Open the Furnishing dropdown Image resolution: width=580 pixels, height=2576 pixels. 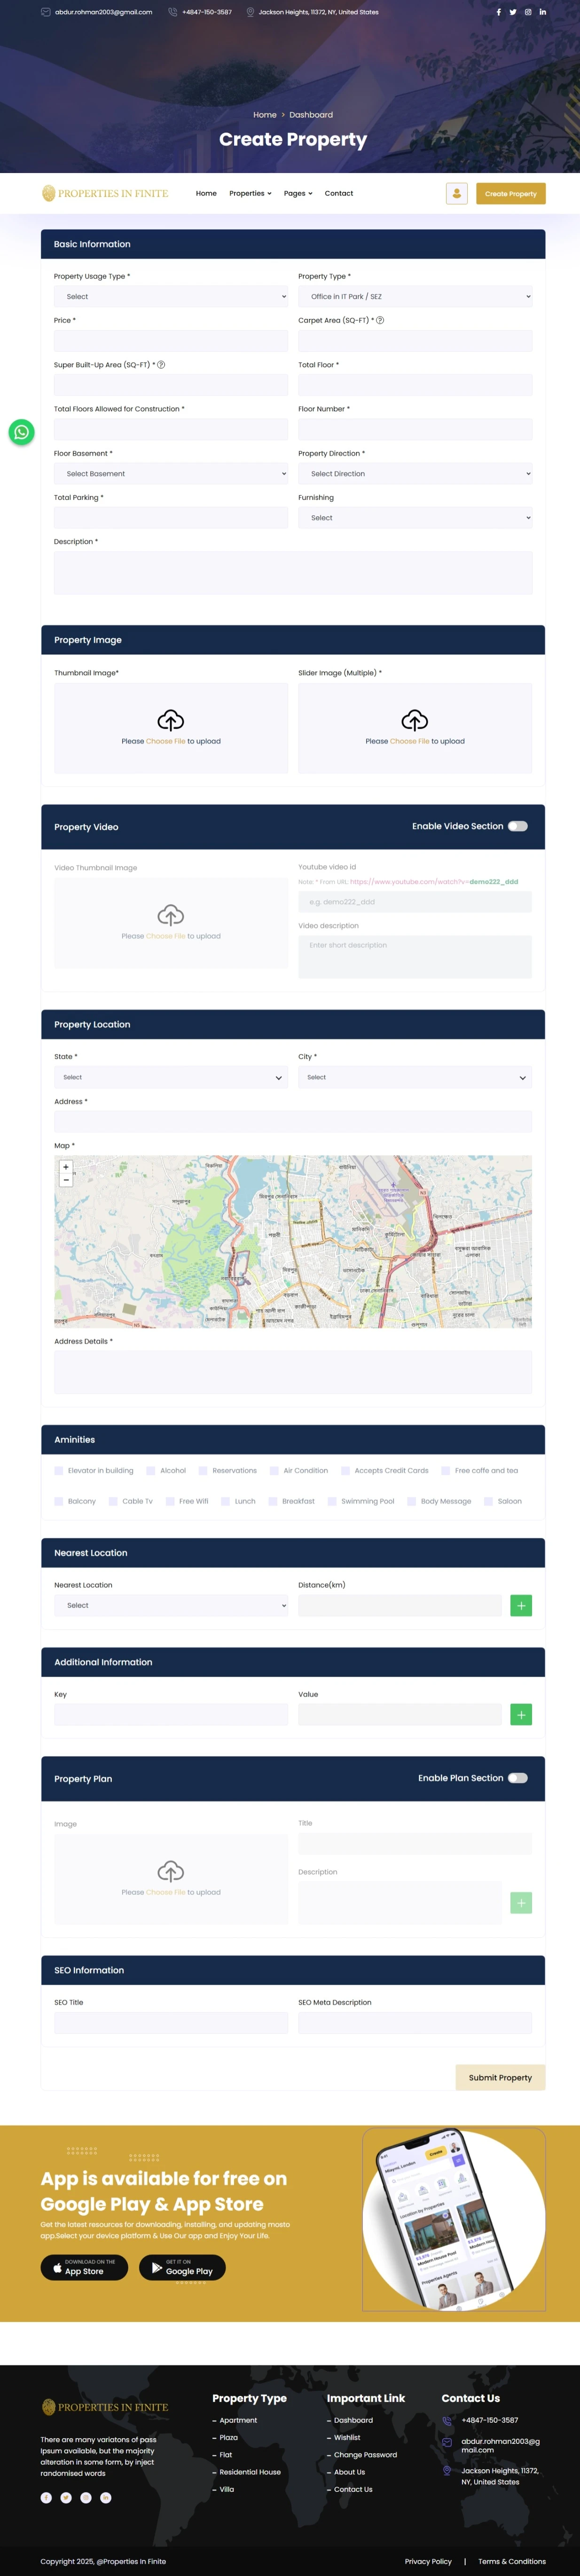(415, 517)
